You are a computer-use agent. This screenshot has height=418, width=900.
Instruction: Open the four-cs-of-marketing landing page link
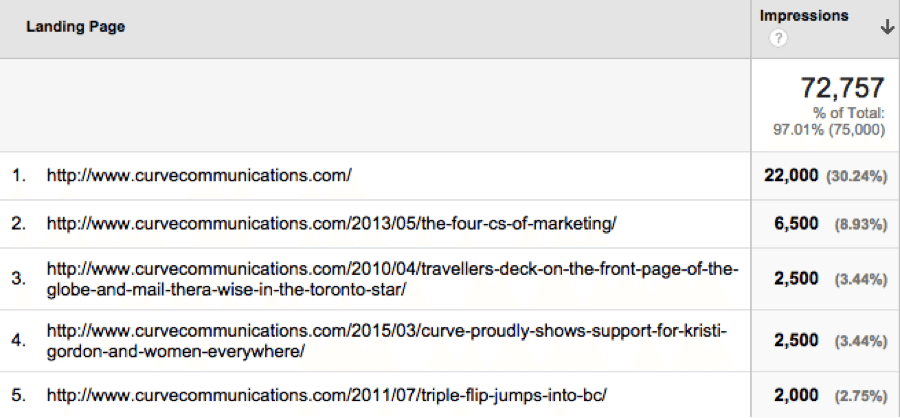point(331,224)
